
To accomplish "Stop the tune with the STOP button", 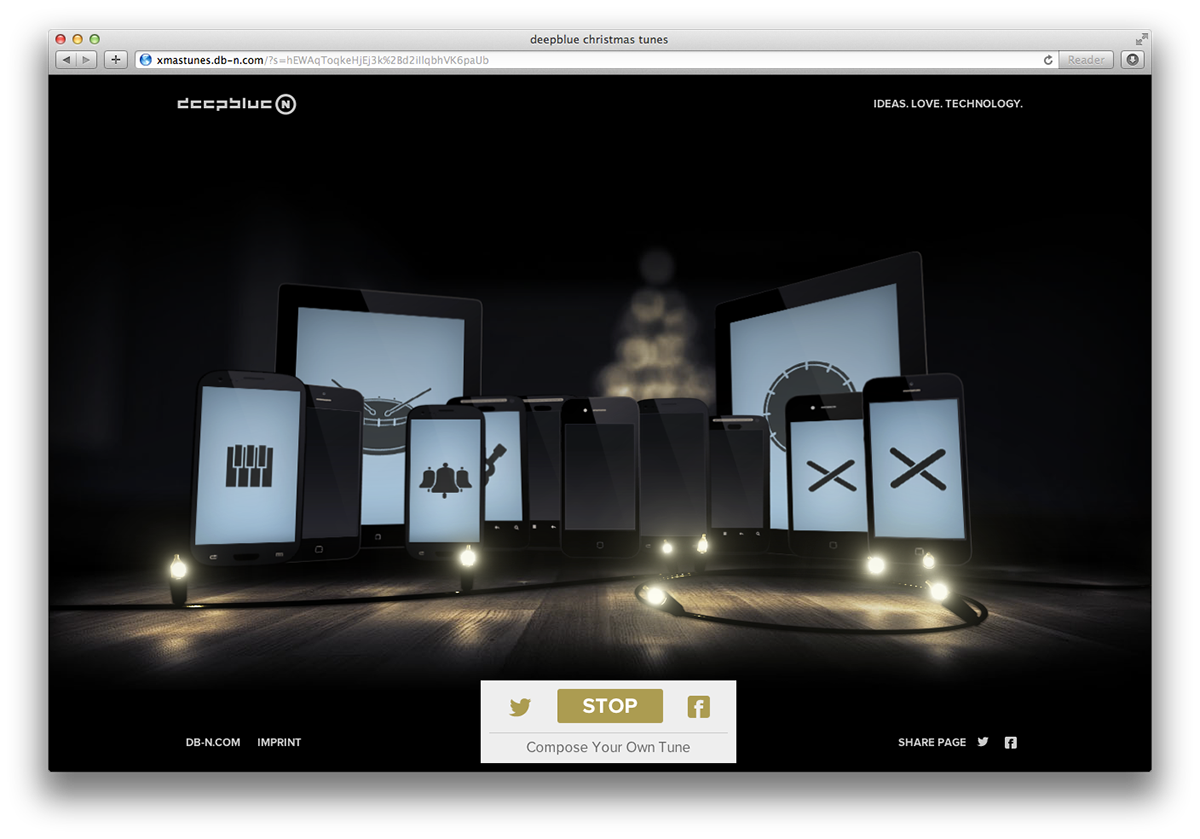I will point(610,706).
